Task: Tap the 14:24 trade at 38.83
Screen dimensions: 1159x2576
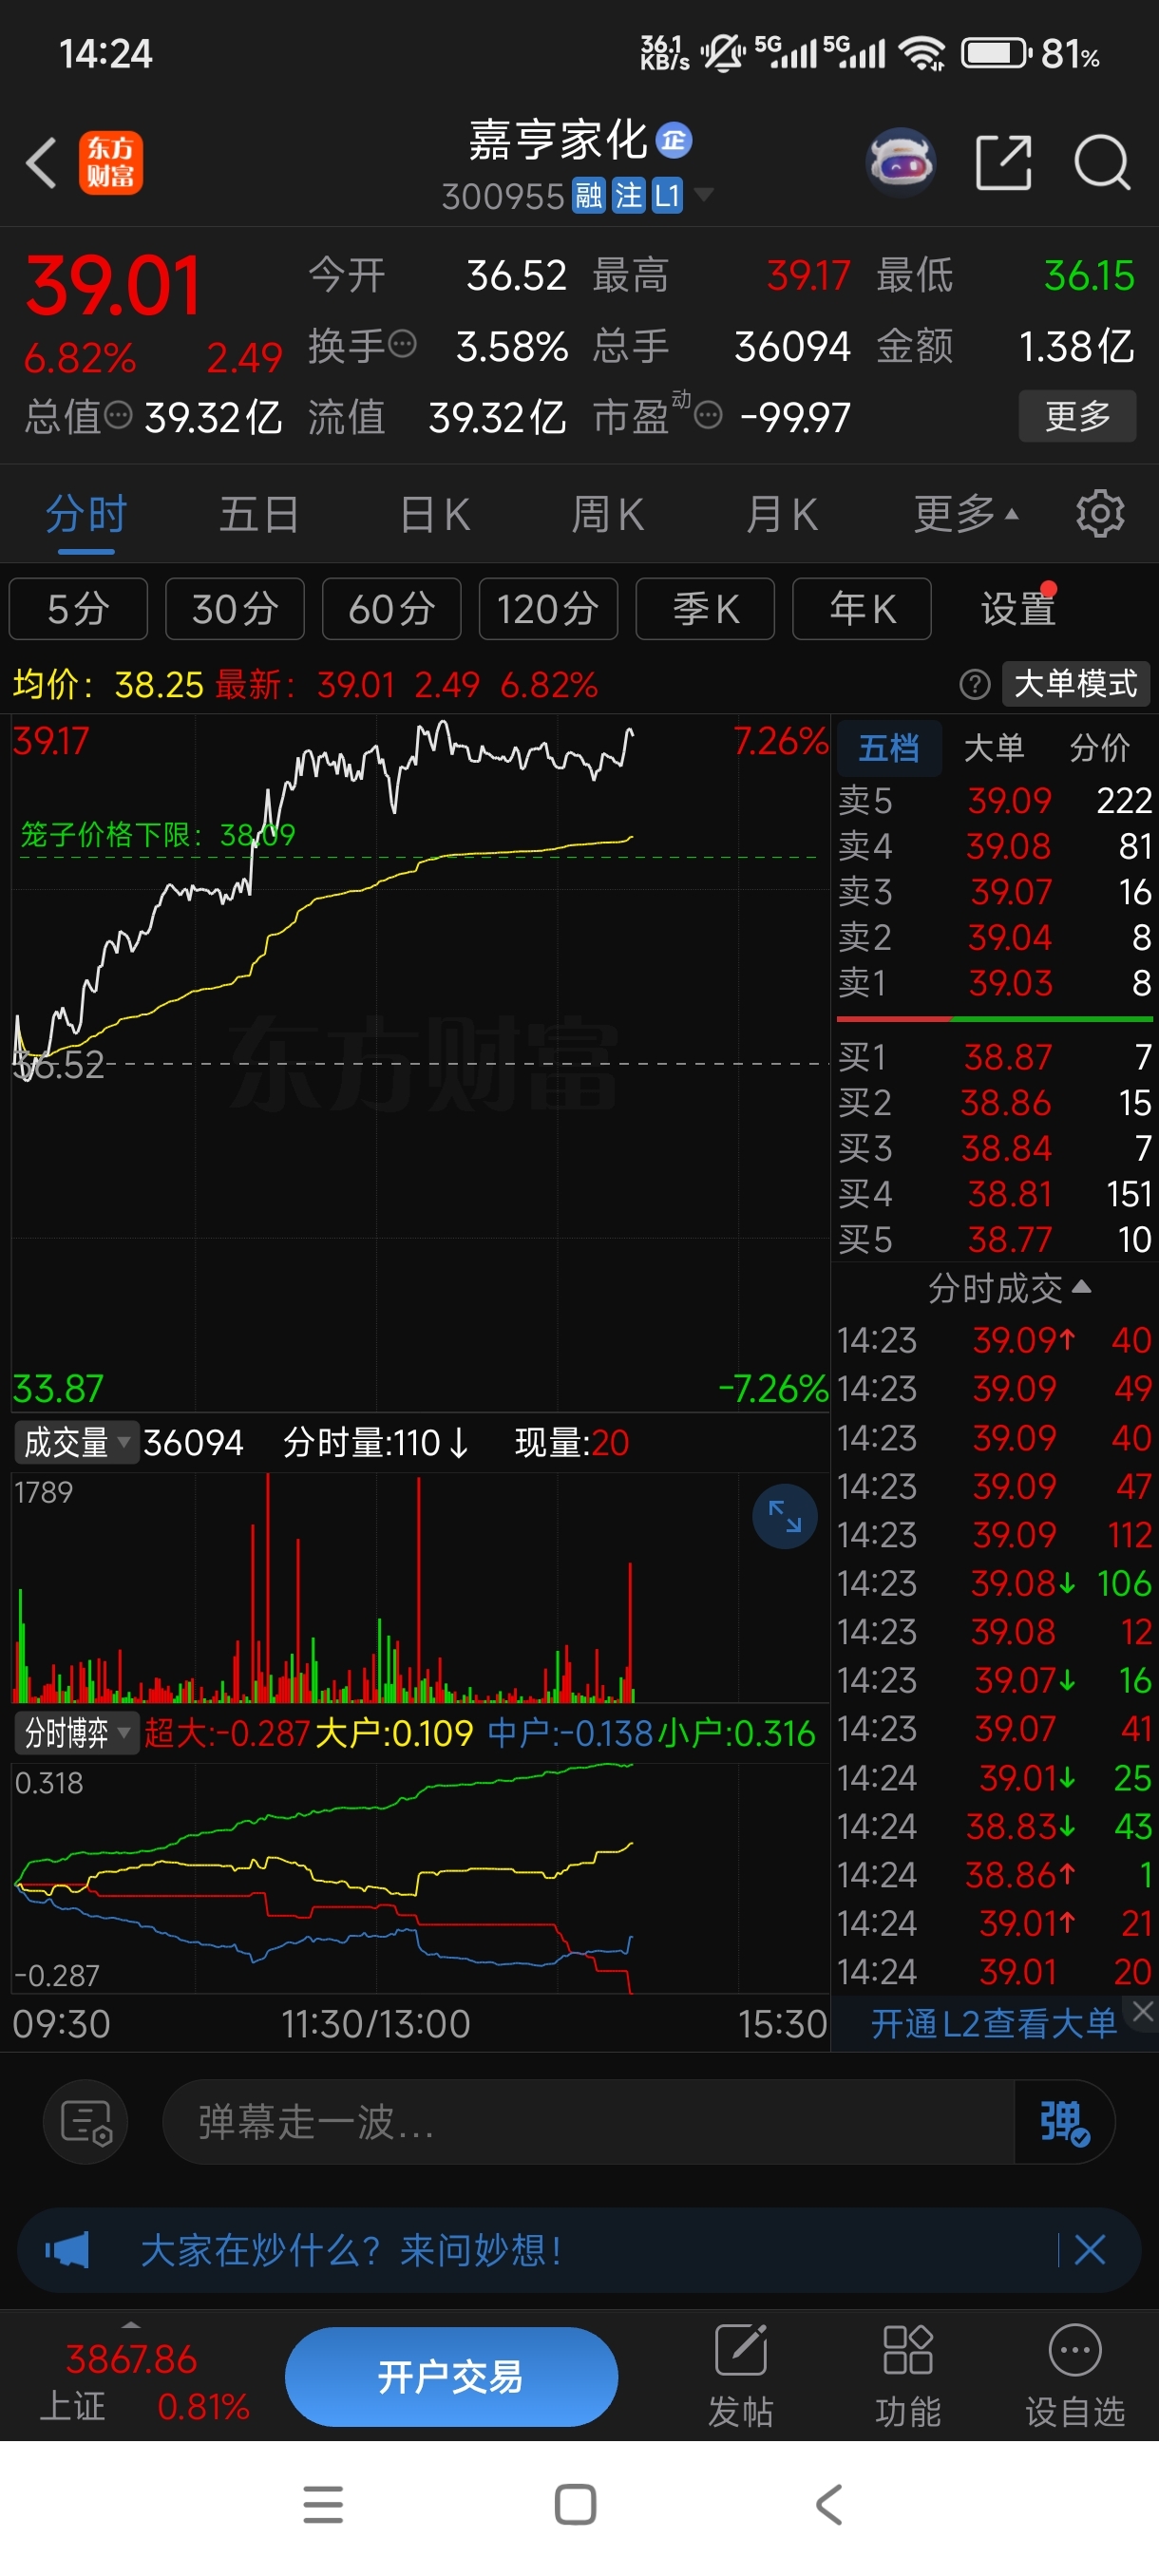Action: [995, 1826]
